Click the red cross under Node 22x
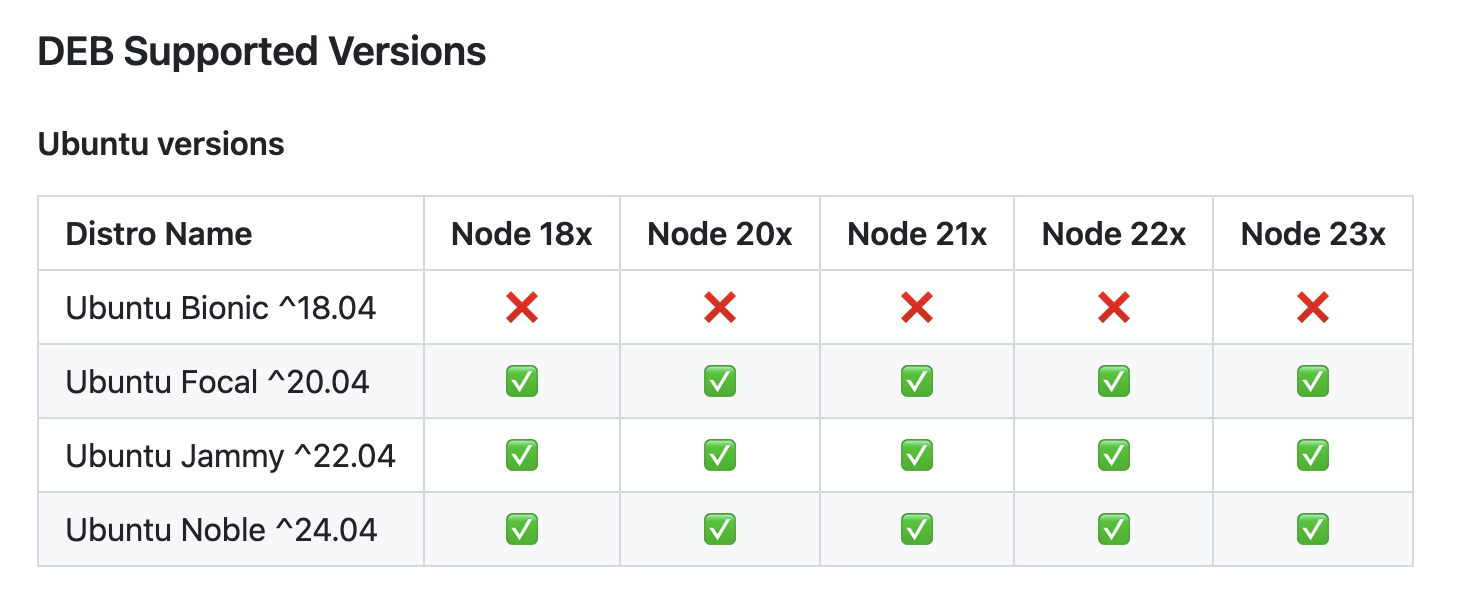Viewport: 1472px width, 612px height. click(x=1114, y=308)
